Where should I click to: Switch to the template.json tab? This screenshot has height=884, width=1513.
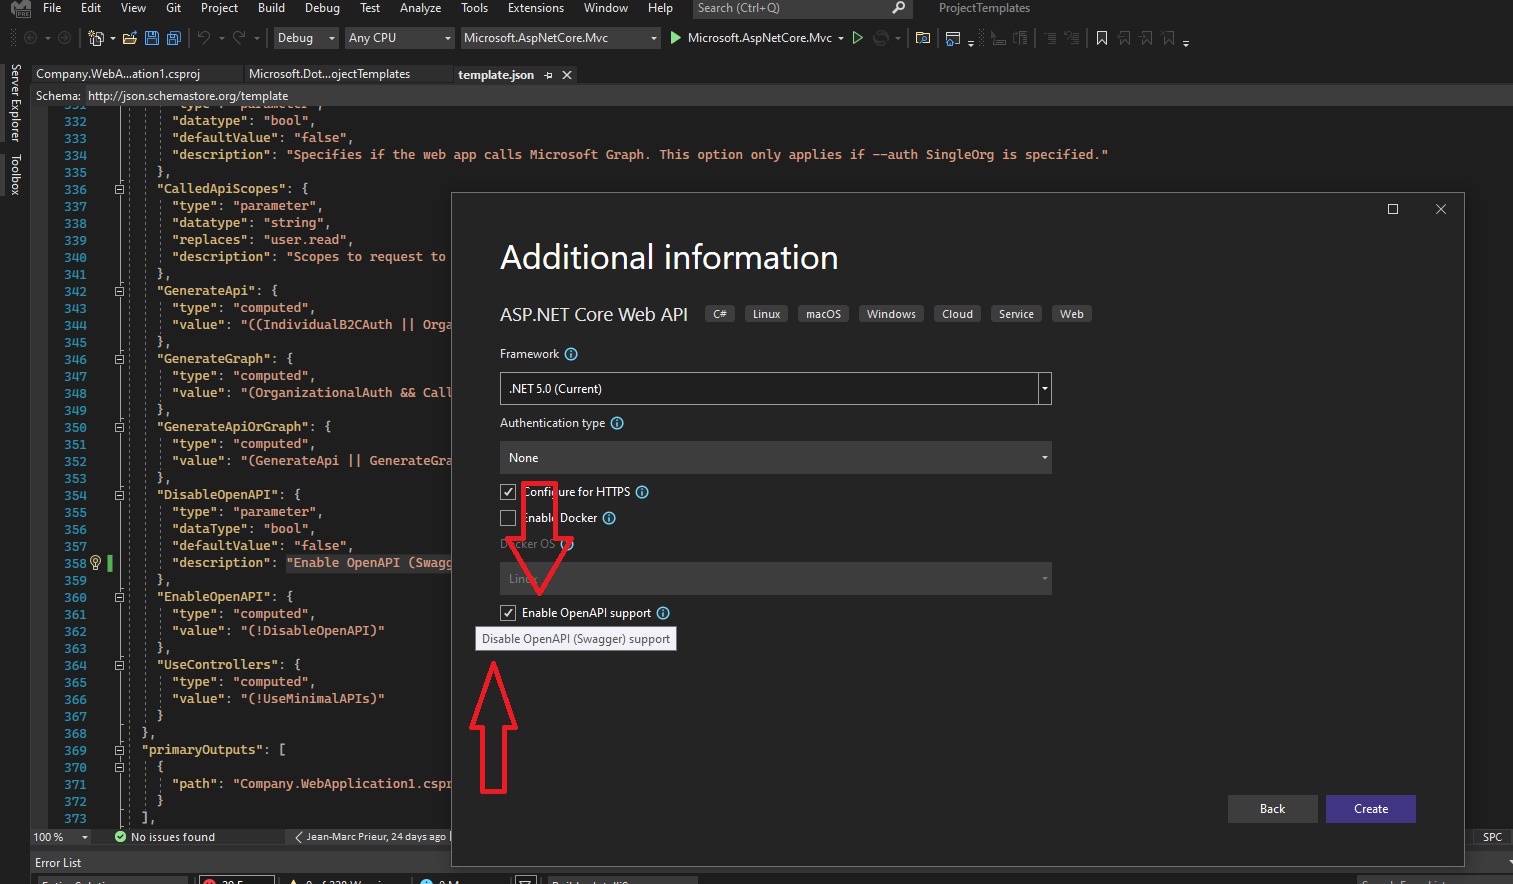[x=496, y=74]
